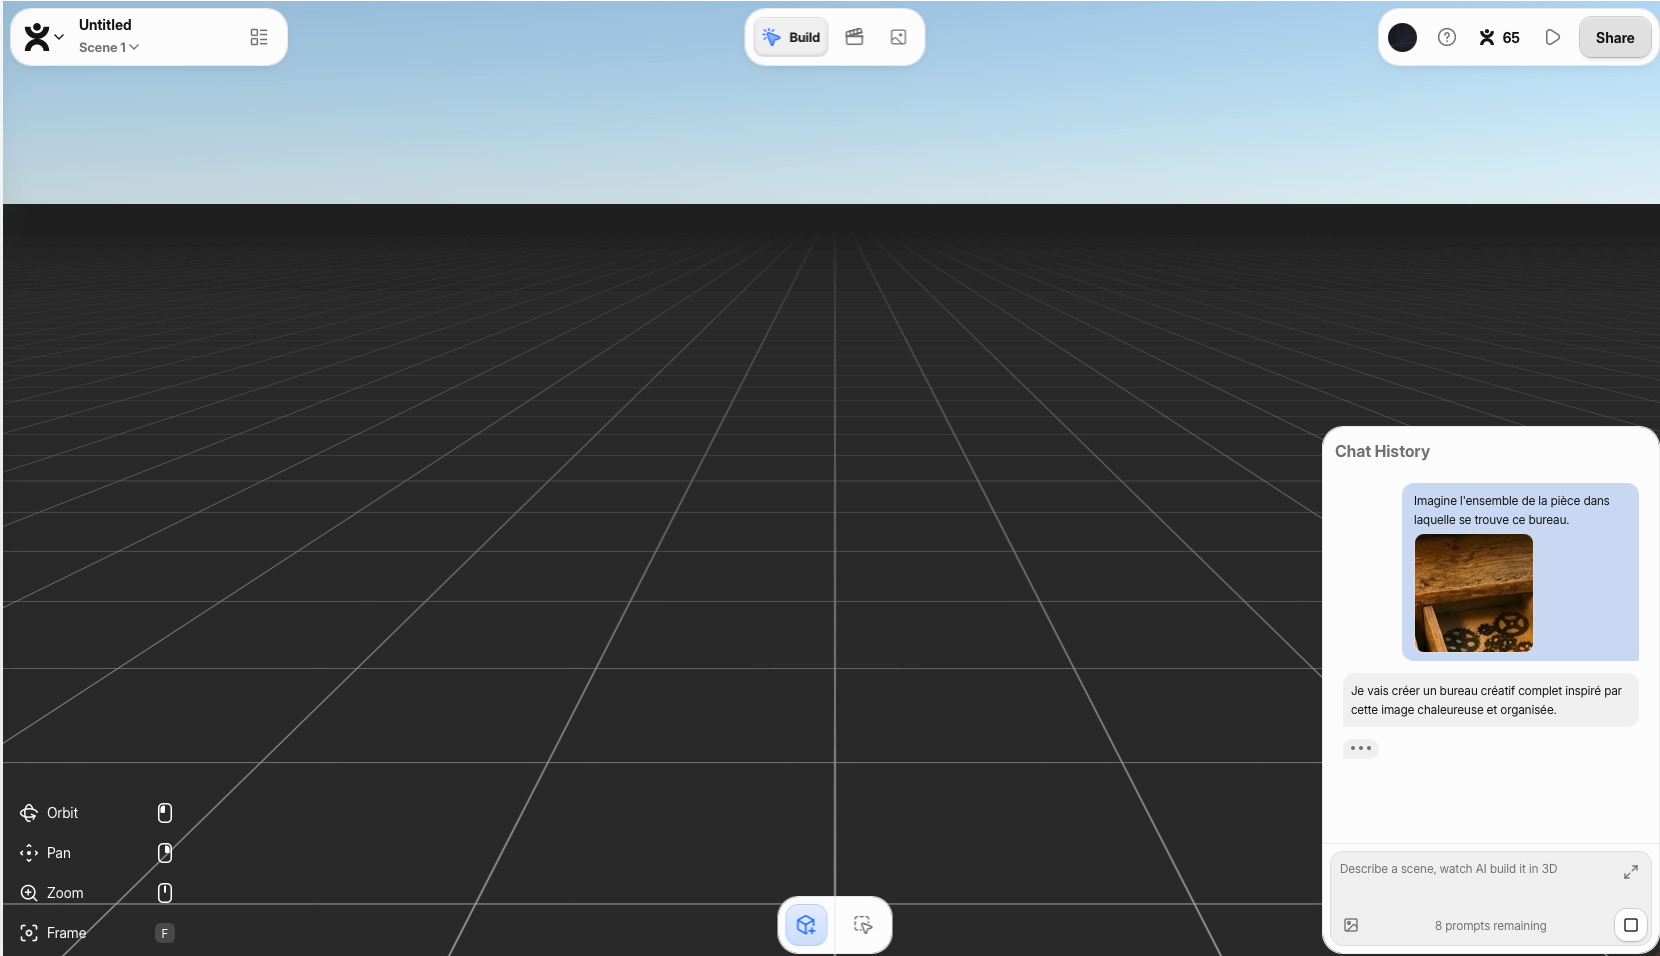Viewport: 1660px width, 956px height.
Task: Select the Pan navigation control
Action: point(58,853)
